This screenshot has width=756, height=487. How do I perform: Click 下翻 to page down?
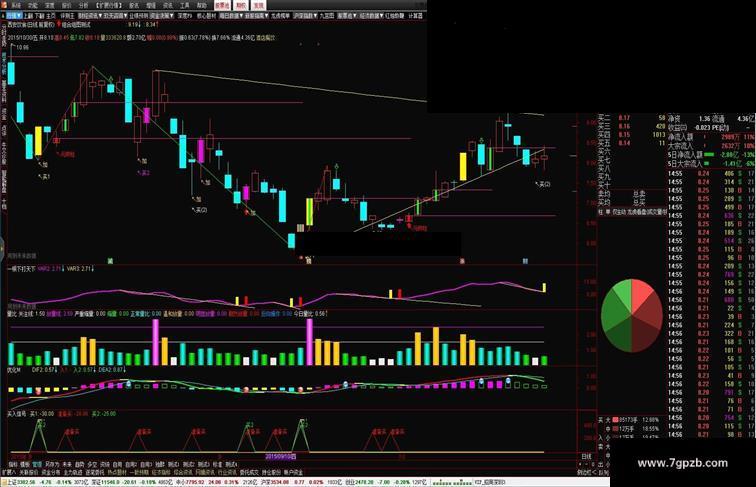click(40, 16)
